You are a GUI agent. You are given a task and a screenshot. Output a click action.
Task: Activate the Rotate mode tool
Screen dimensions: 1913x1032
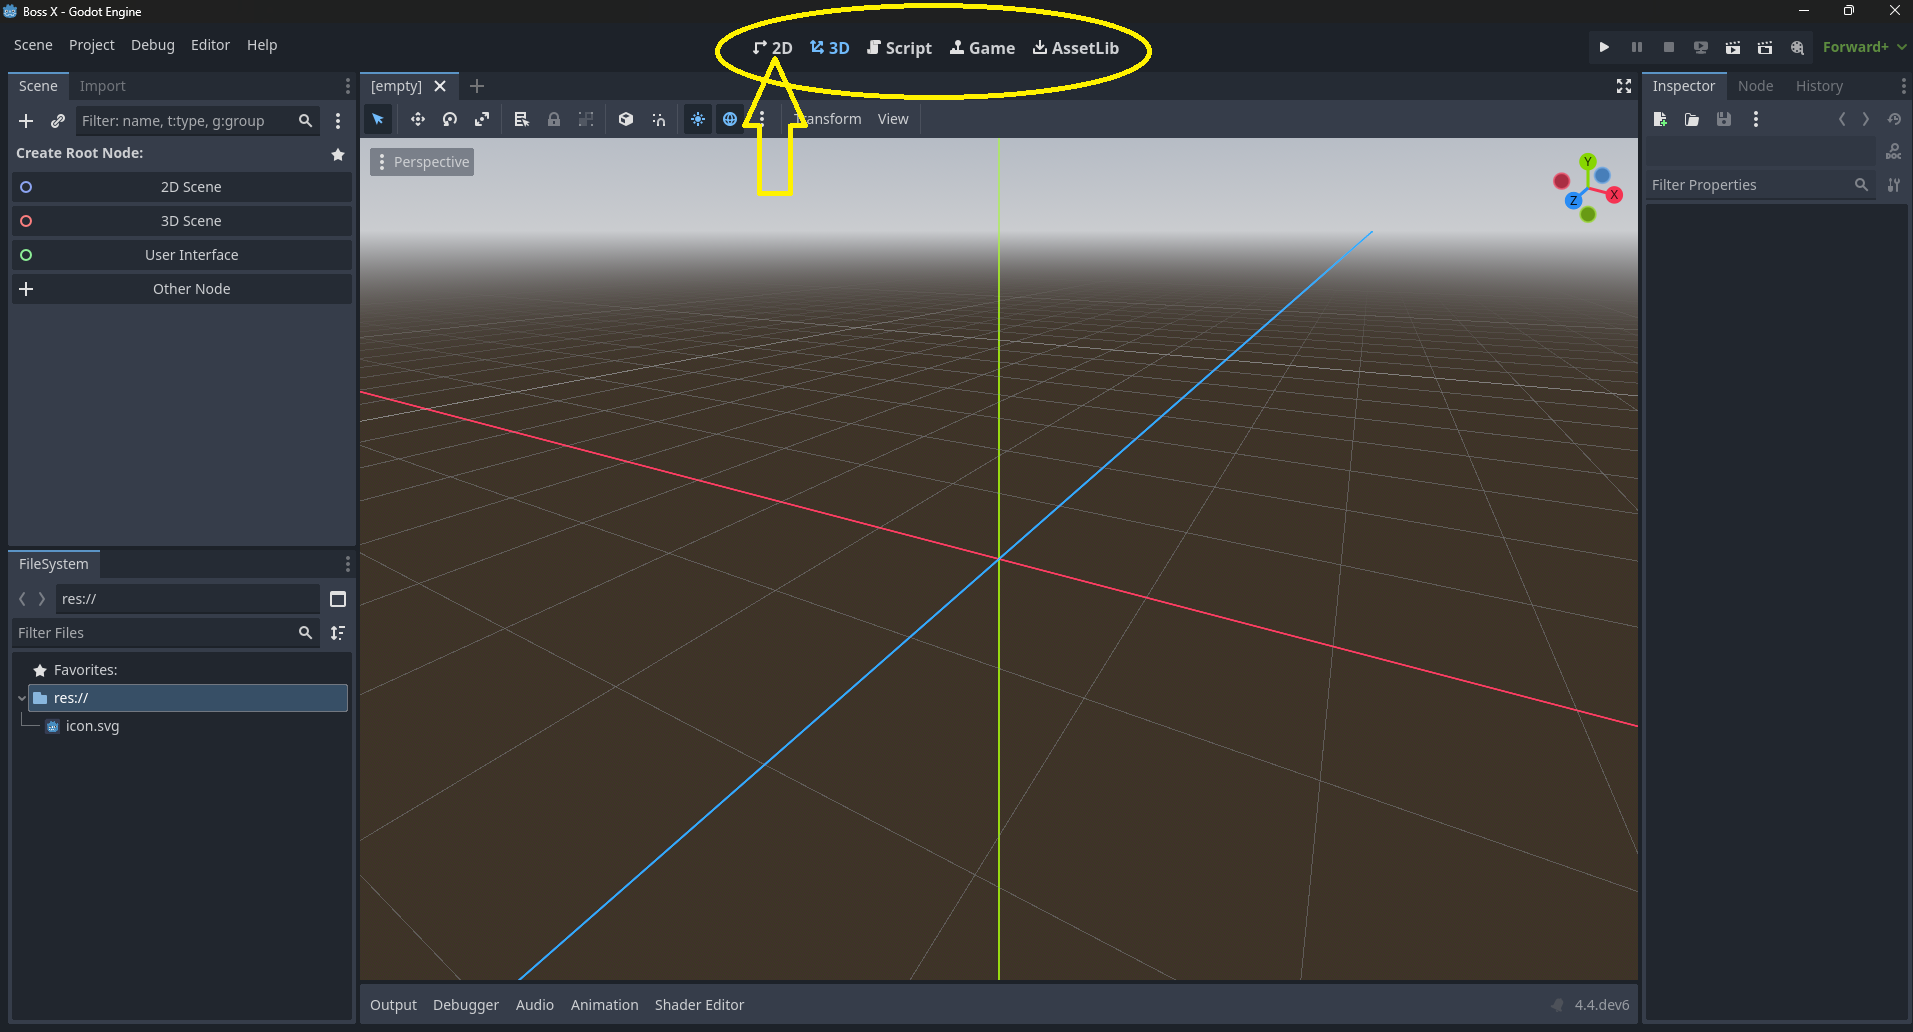pos(450,119)
